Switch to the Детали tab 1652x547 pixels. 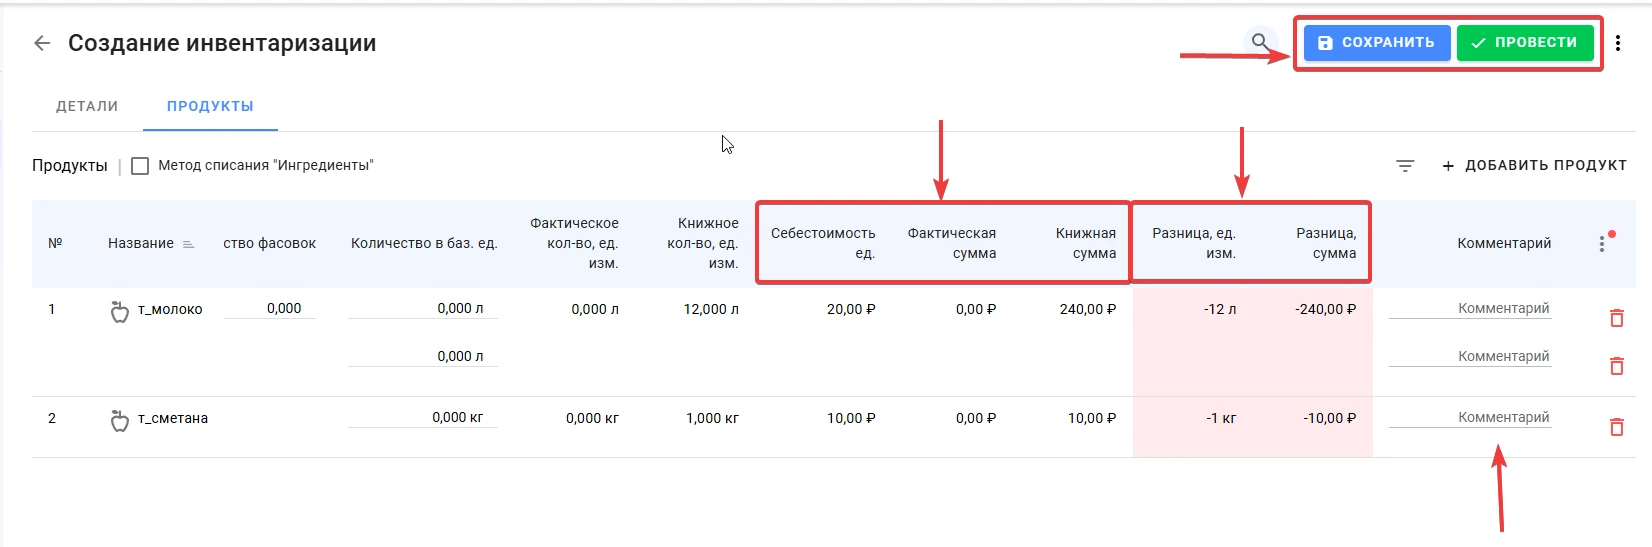click(87, 106)
